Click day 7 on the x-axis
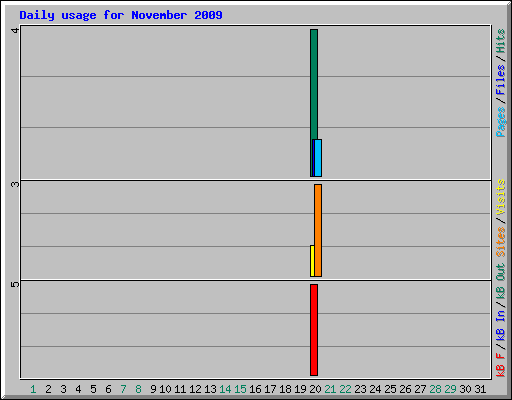The image size is (512, 400). 123,389
